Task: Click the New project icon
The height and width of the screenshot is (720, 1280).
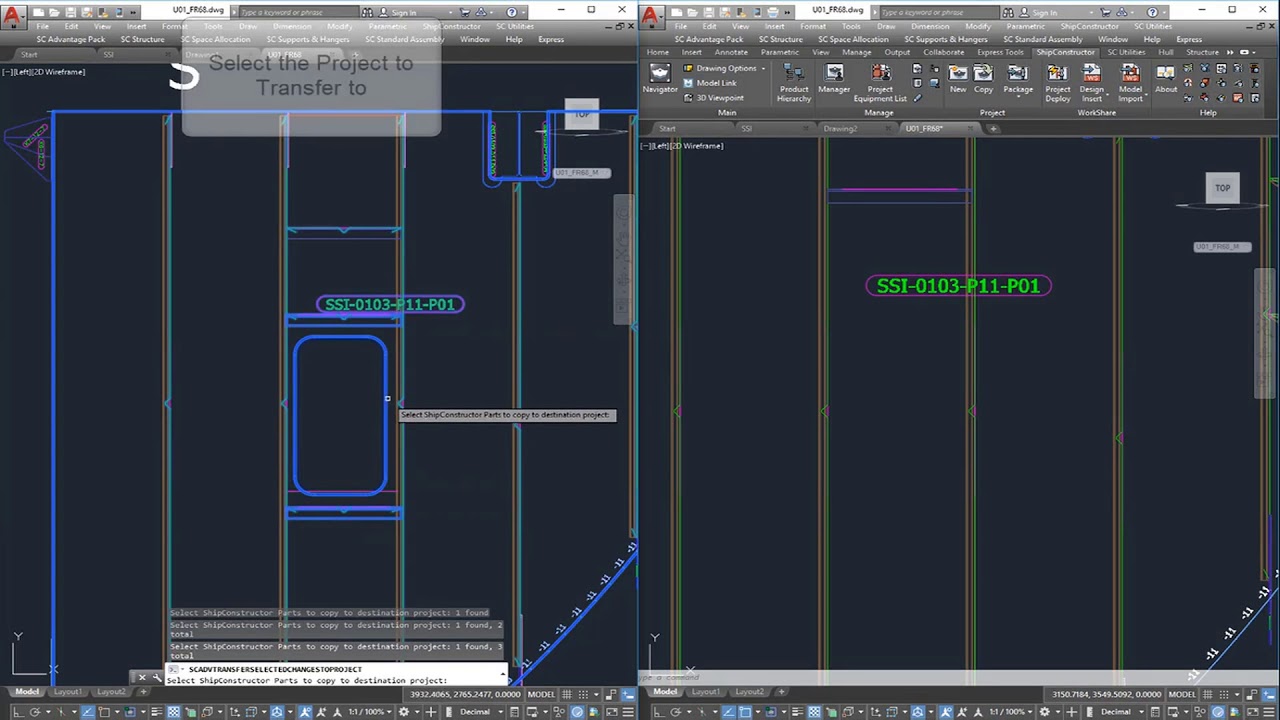Action: (958, 78)
